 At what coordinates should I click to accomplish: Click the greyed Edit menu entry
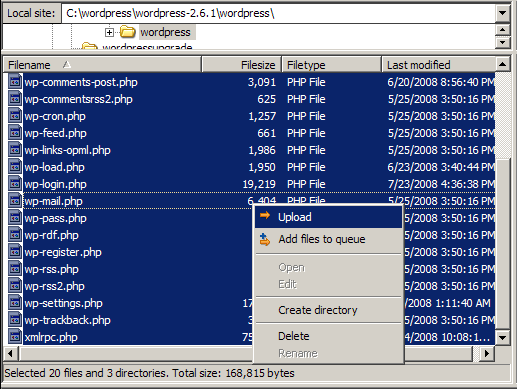(328, 284)
